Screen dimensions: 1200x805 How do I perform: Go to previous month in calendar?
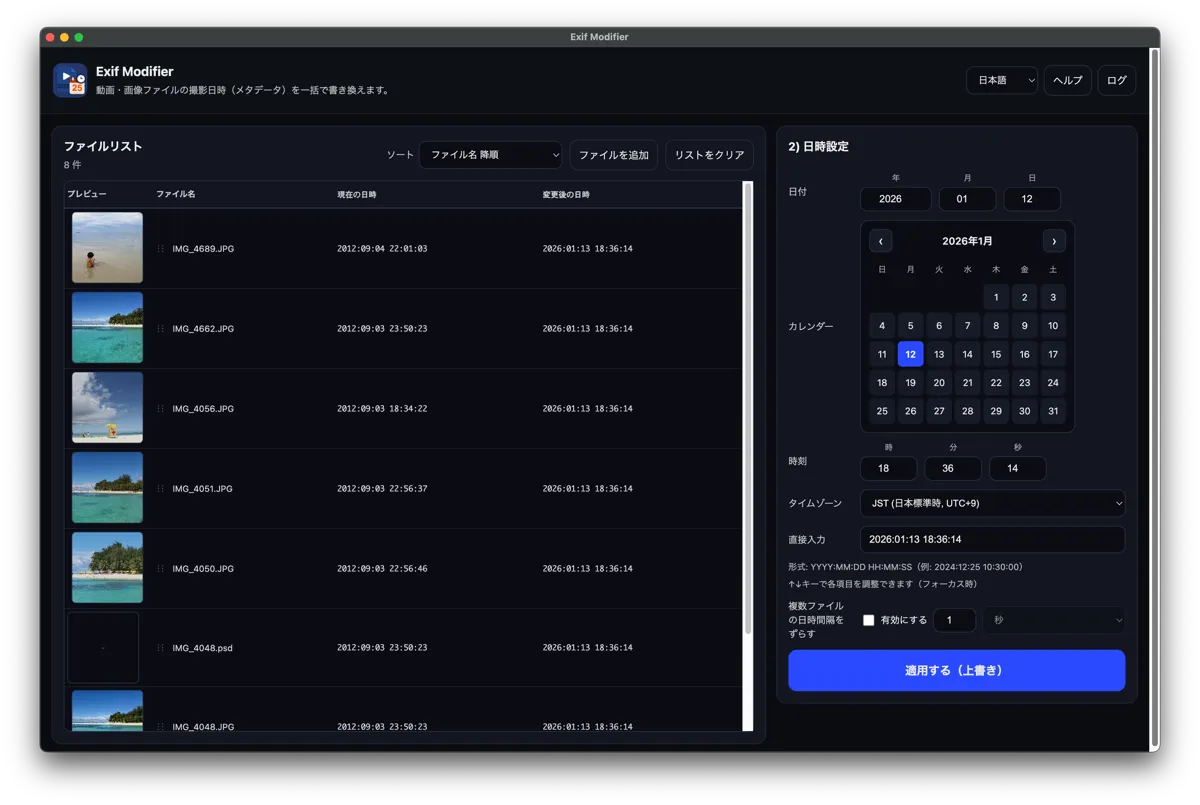880,241
